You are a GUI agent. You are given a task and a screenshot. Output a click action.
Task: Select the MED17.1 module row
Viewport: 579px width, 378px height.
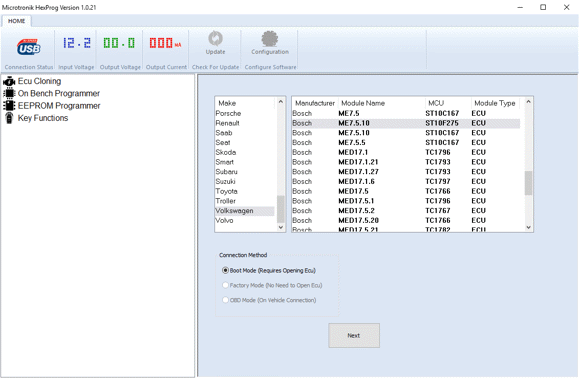pos(406,152)
